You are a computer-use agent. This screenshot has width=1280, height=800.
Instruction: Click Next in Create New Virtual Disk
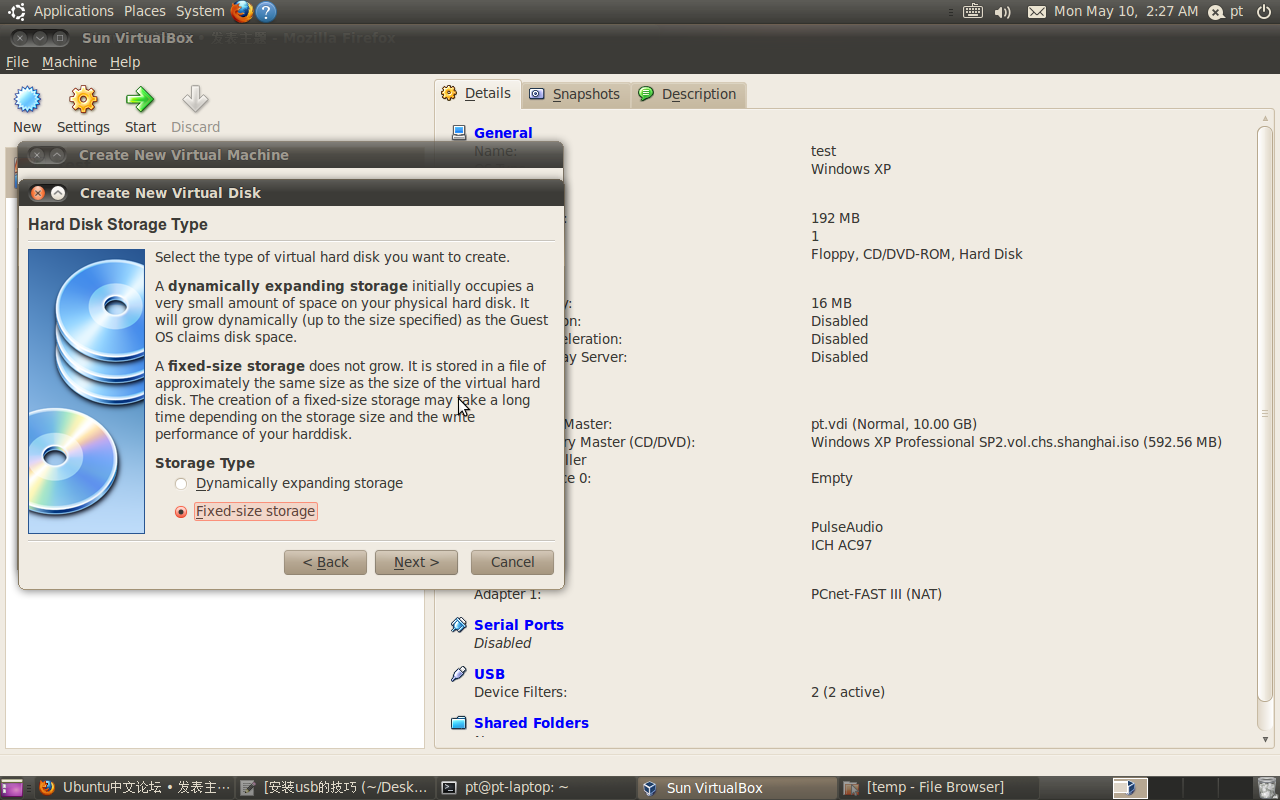pos(416,562)
